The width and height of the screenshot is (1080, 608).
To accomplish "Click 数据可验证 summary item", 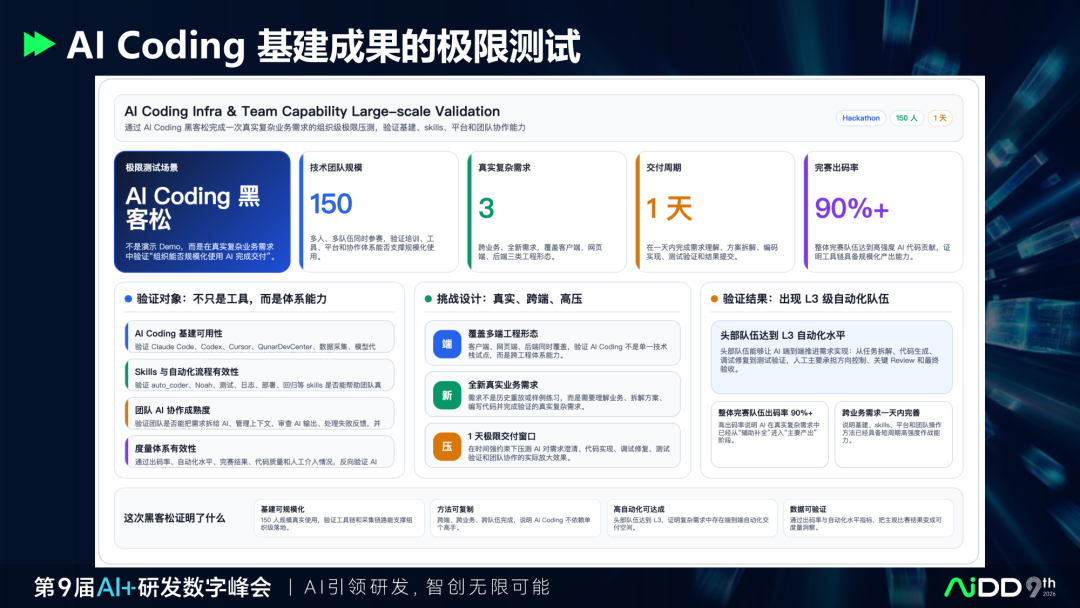I will [x=868, y=518].
